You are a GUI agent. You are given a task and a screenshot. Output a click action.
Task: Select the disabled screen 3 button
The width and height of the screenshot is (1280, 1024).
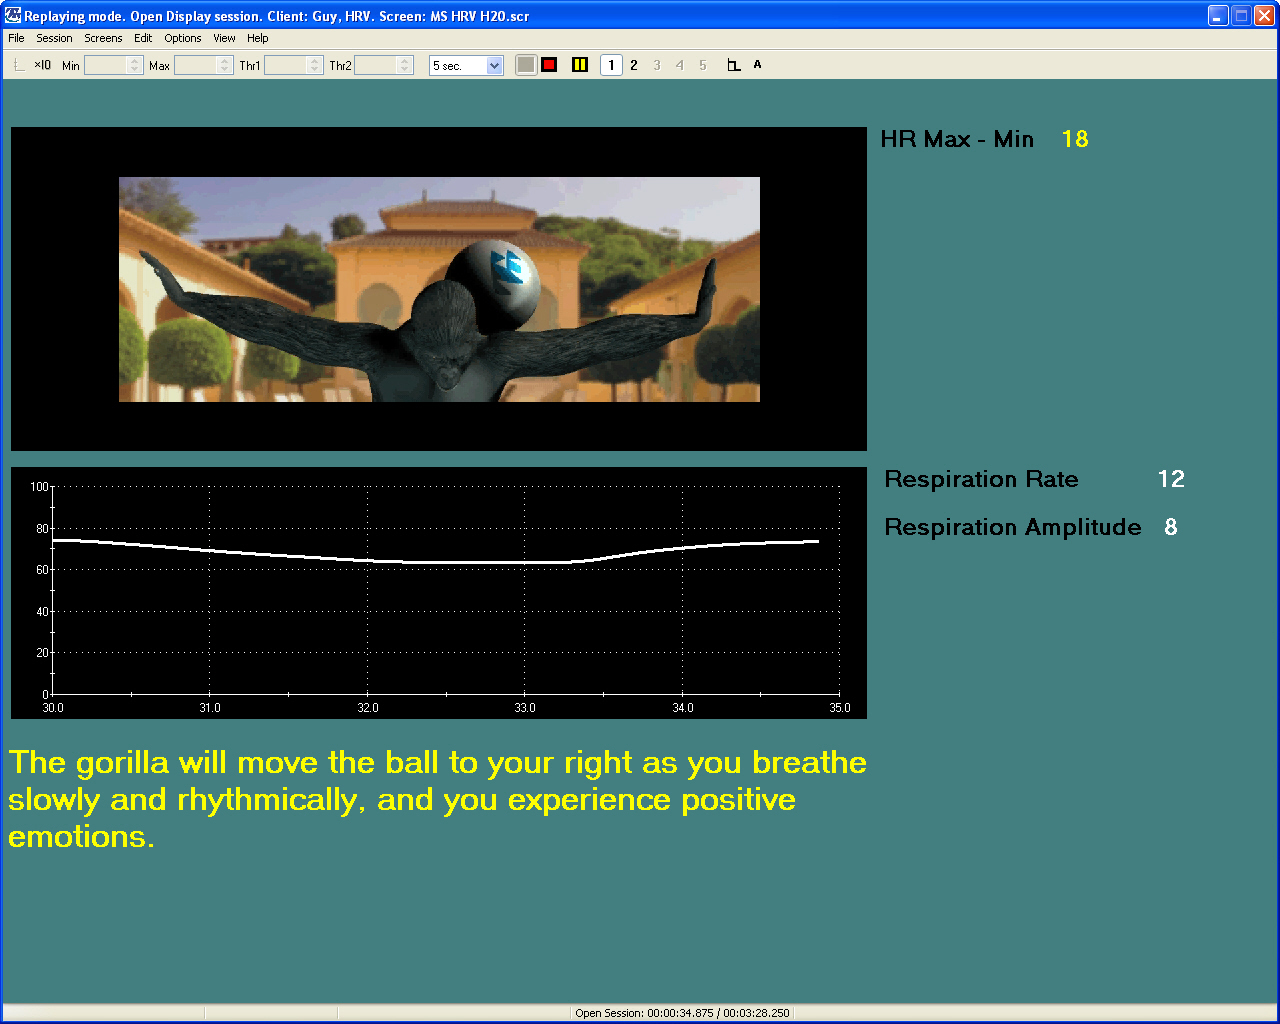point(657,65)
